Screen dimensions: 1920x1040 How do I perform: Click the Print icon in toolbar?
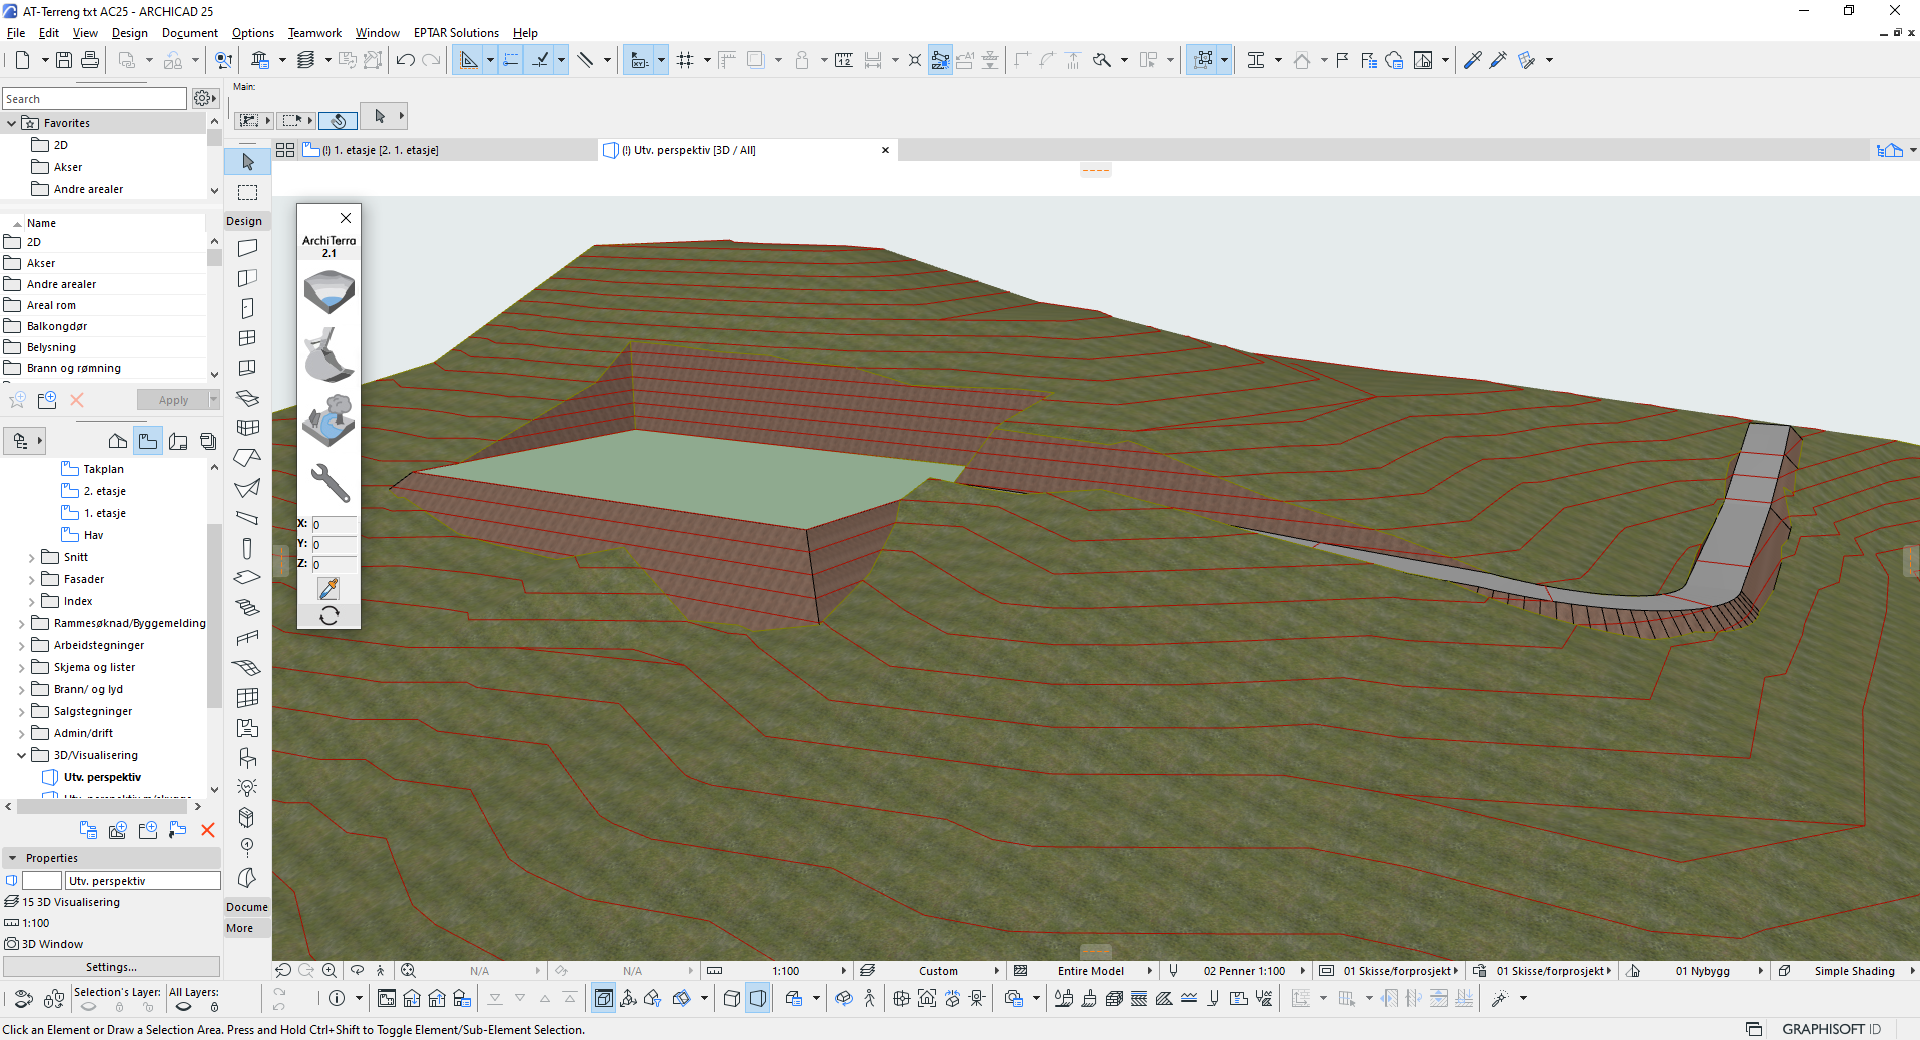pyautogui.click(x=90, y=60)
